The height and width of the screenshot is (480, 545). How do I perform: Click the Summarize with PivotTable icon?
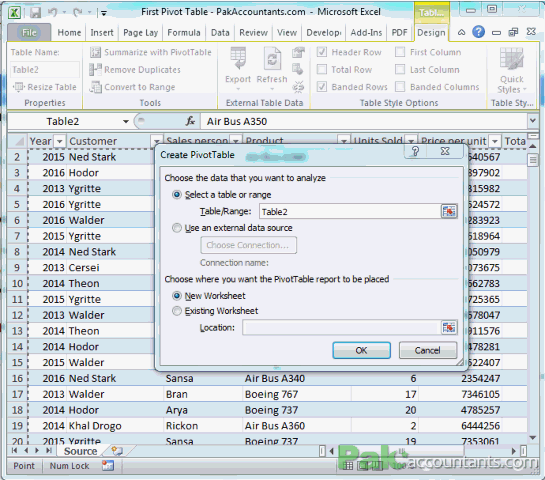pos(95,52)
